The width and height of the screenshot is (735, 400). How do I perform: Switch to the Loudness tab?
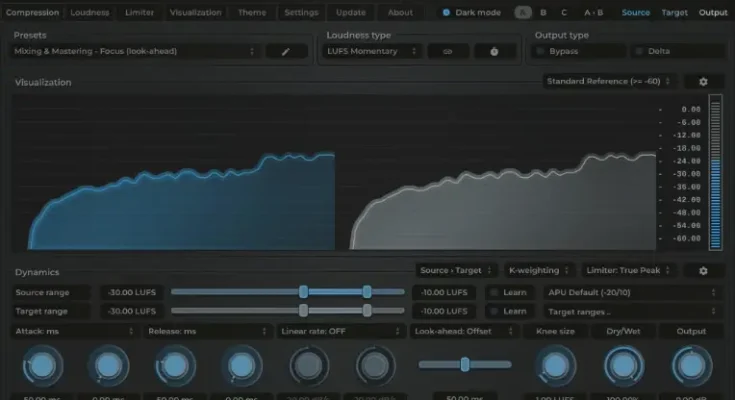click(90, 13)
